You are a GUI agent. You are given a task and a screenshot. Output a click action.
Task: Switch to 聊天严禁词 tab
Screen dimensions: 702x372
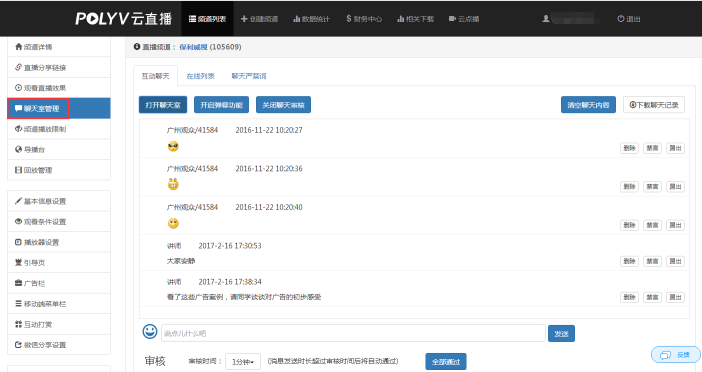249,76
